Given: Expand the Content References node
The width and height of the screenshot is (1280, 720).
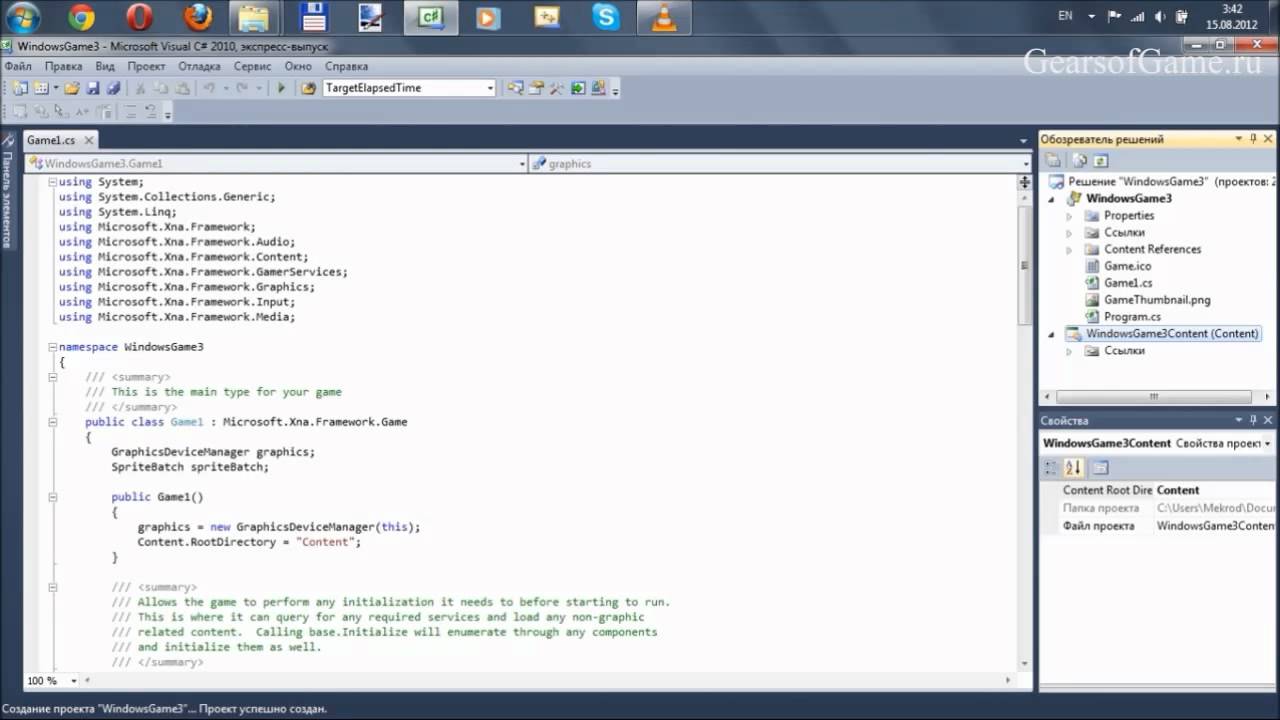Looking at the screenshot, I should 1069,250.
